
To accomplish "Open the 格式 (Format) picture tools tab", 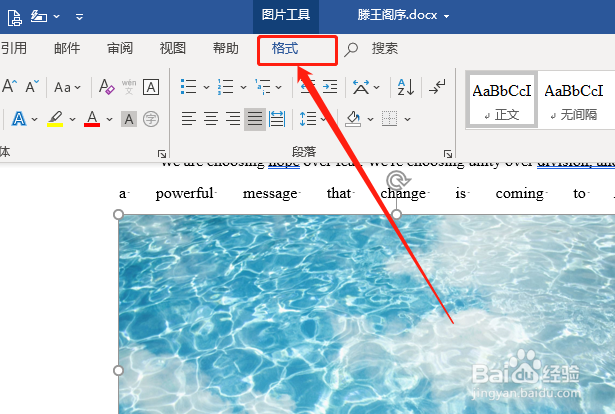I will [x=285, y=49].
